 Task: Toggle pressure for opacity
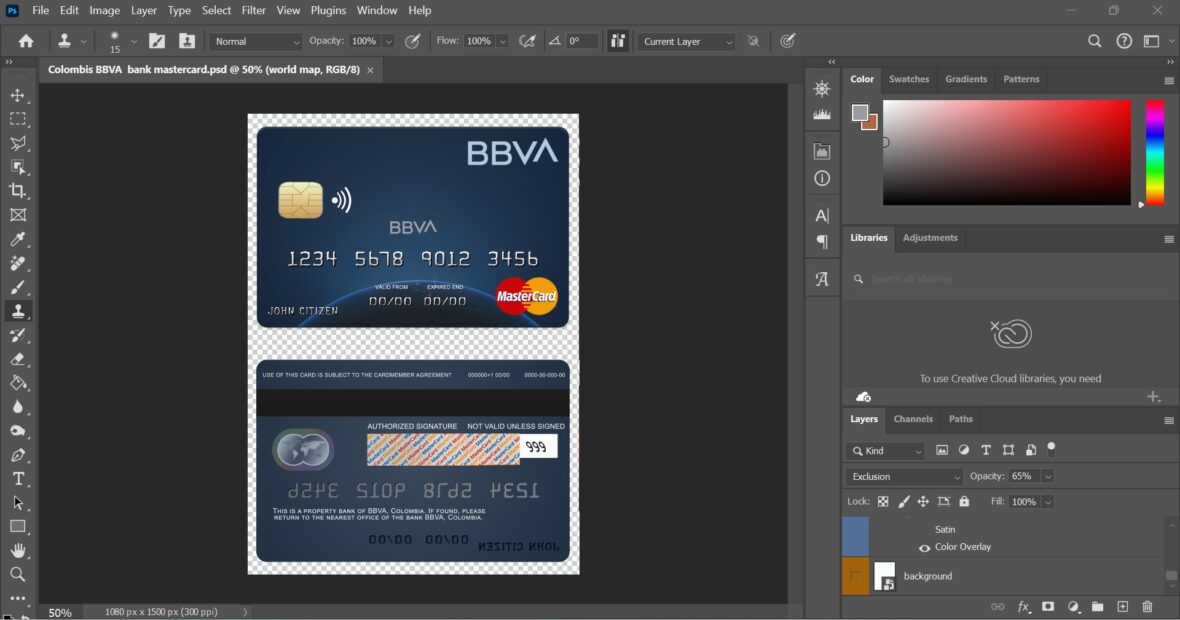(x=412, y=41)
